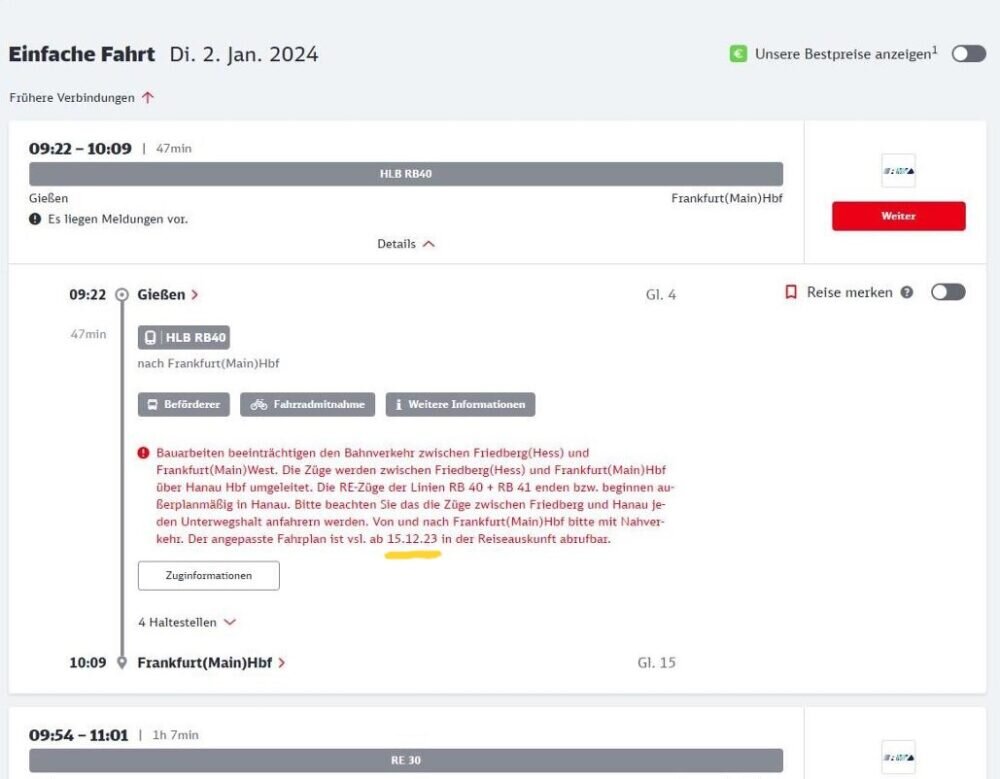Open Fahrradmitnahme info
The image size is (1000, 779).
point(308,405)
